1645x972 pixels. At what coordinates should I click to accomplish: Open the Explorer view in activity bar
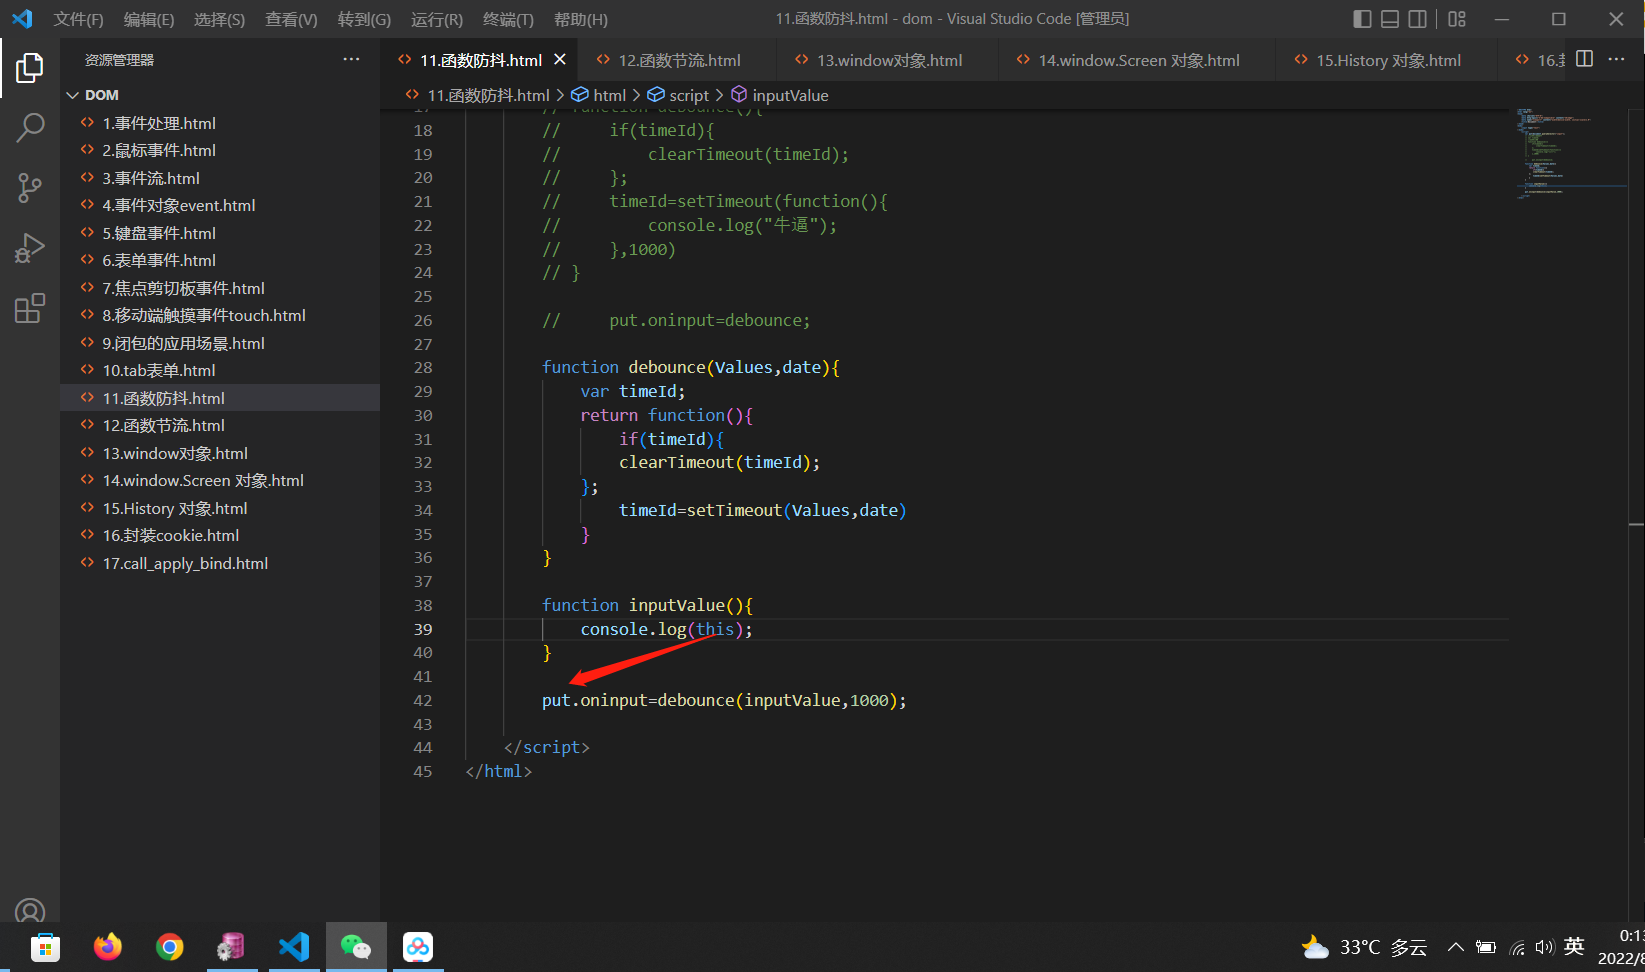click(30, 68)
